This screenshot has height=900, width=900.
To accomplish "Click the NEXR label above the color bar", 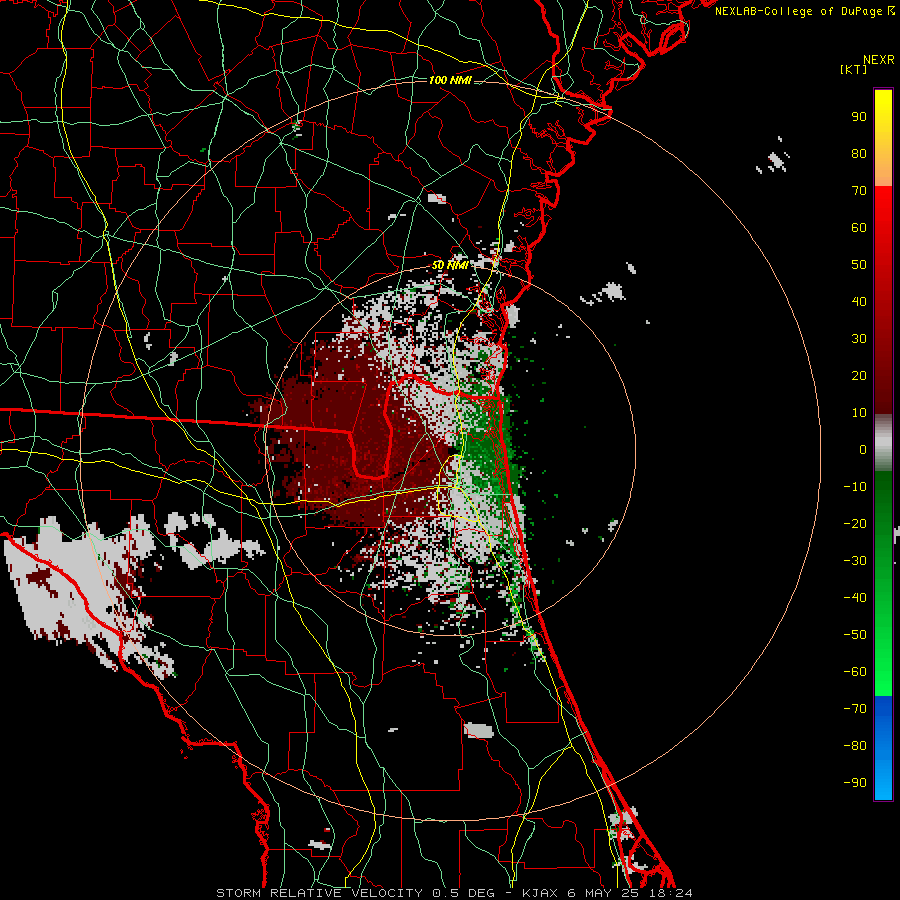I will (x=879, y=60).
